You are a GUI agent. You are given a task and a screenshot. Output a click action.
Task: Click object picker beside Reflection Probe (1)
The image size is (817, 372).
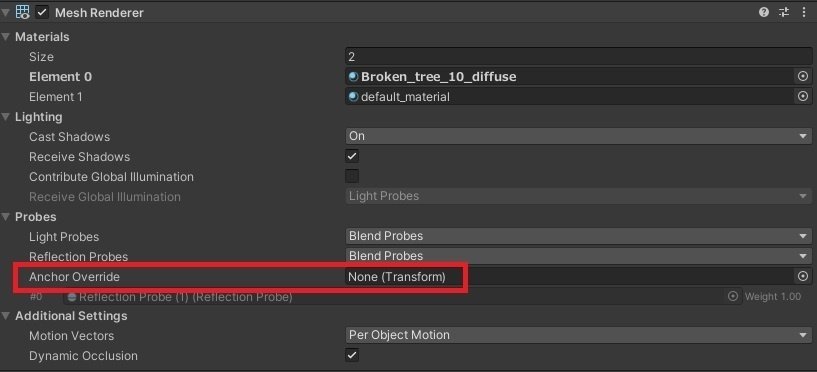[733, 296]
